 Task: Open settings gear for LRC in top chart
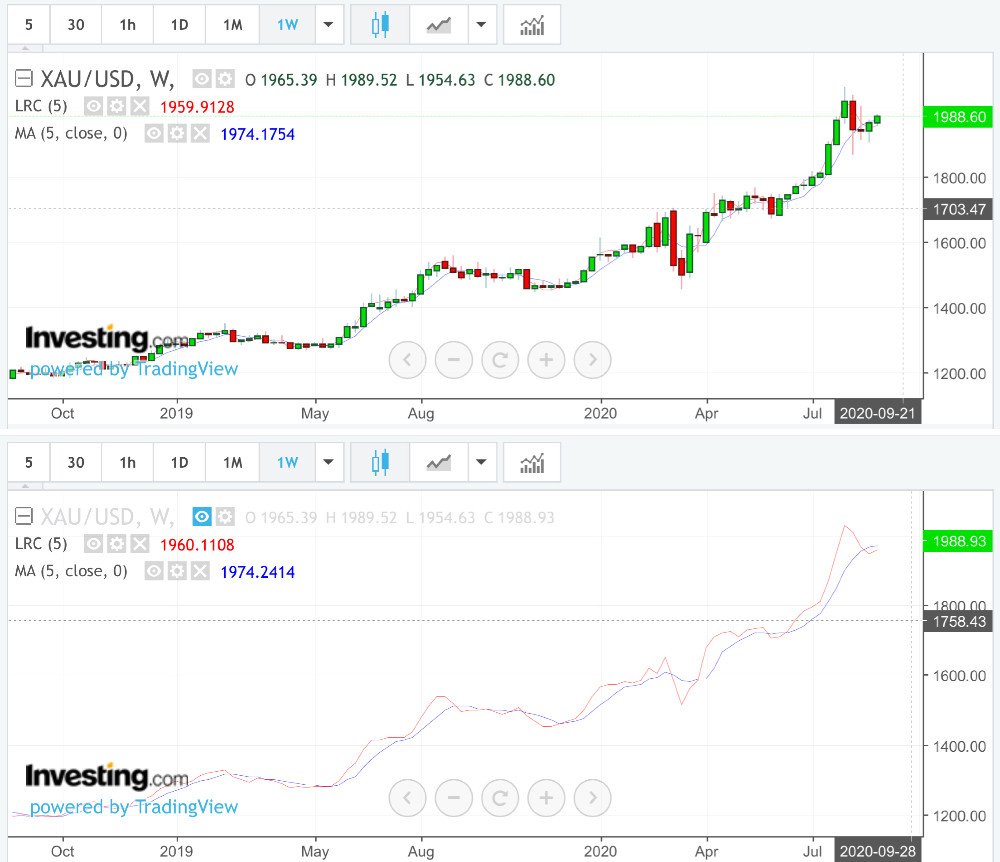tap(117, 106)
